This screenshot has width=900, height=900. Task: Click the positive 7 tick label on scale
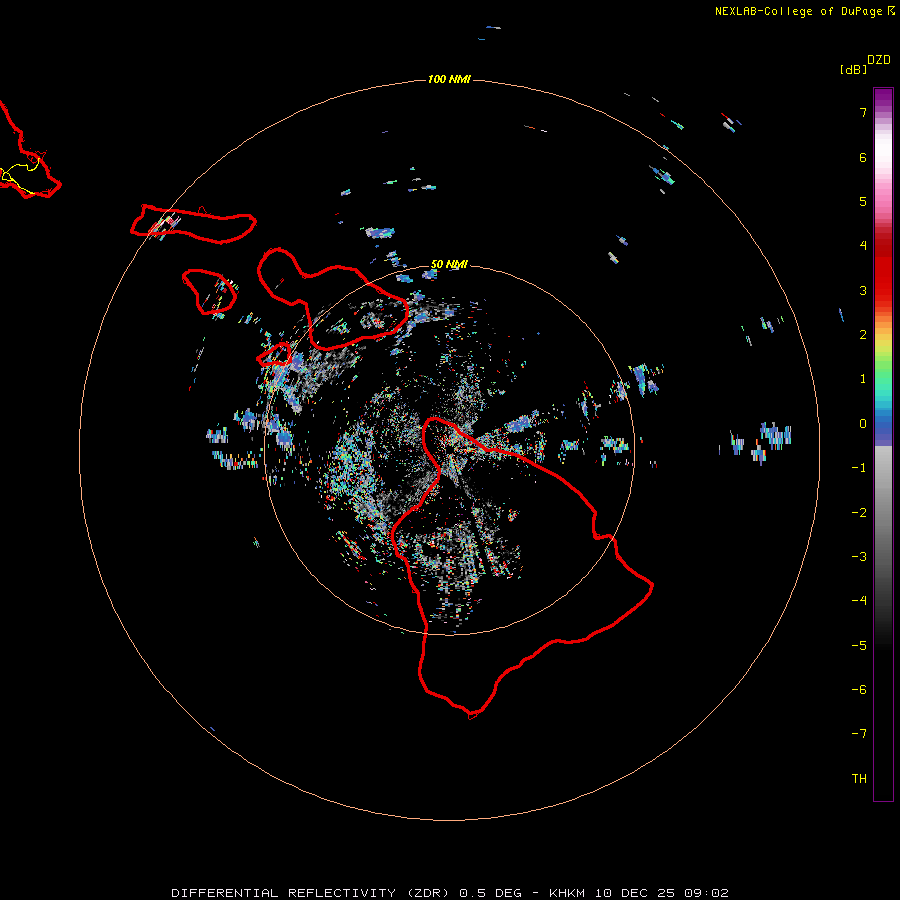(863, 112)
